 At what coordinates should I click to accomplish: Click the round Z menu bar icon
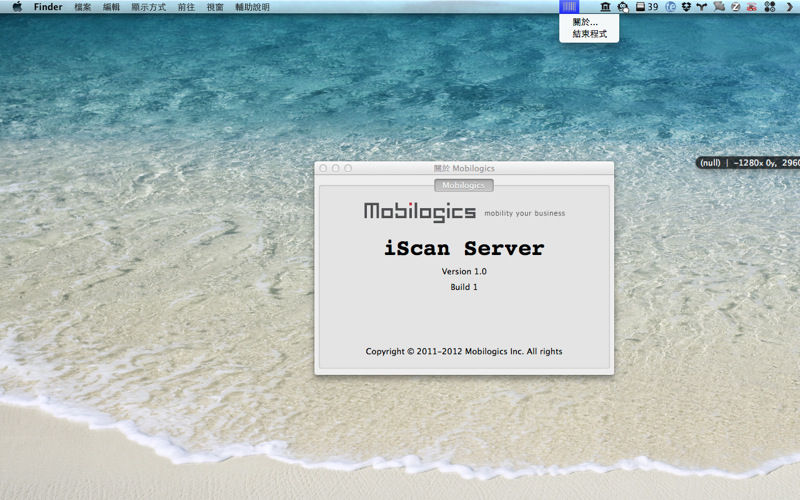(735, 7)
